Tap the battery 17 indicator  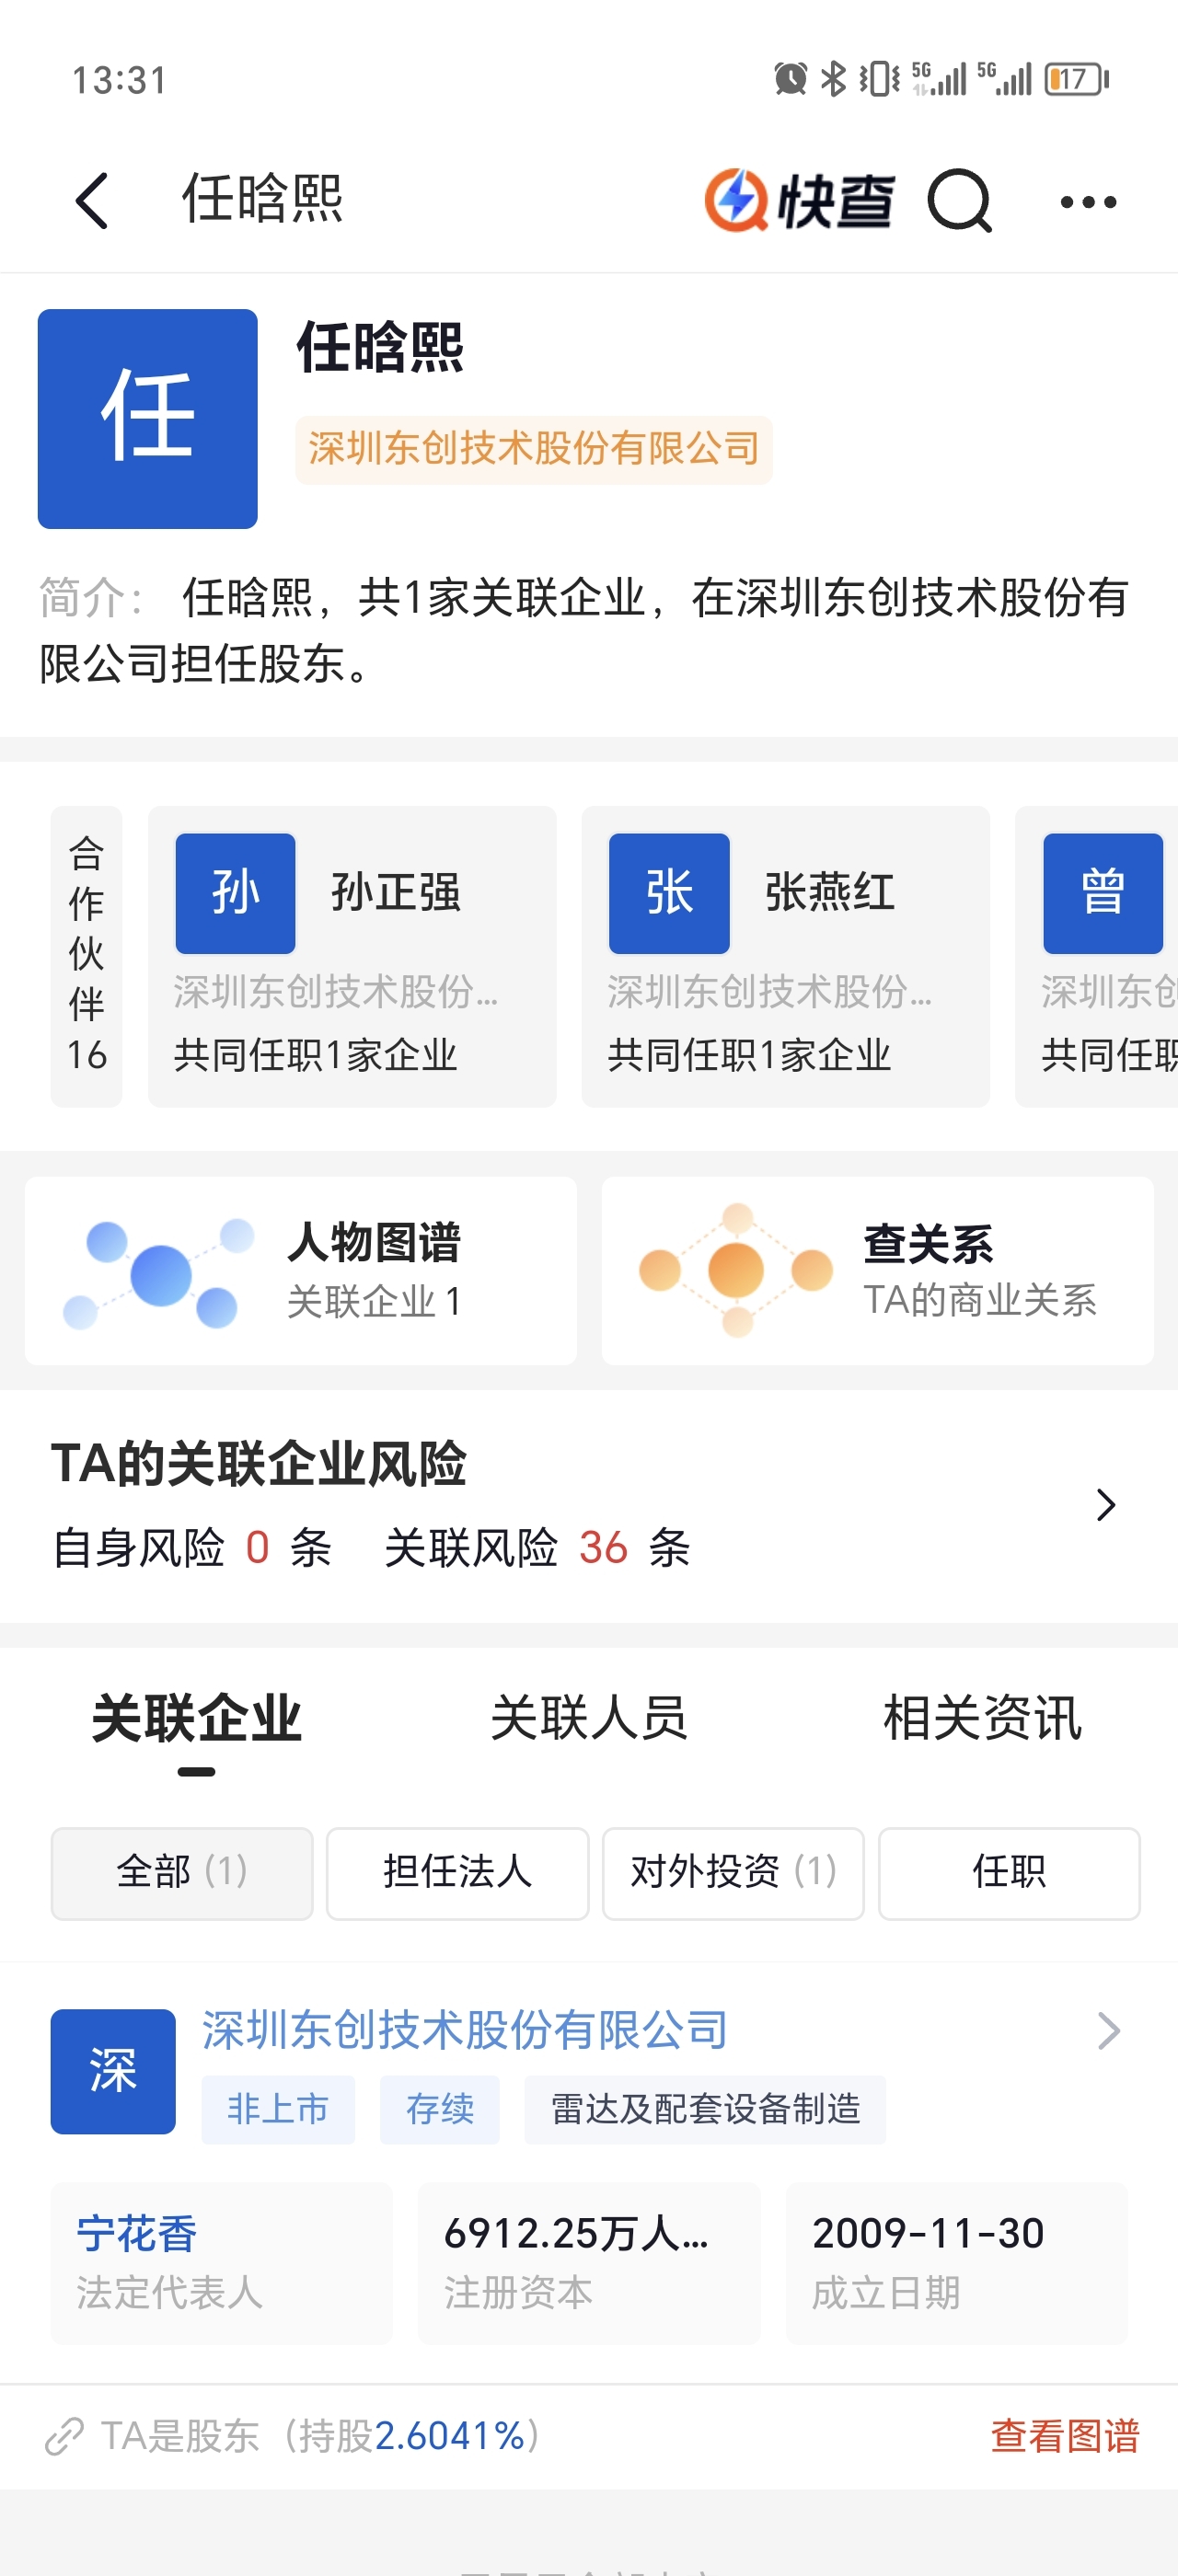1077,79
